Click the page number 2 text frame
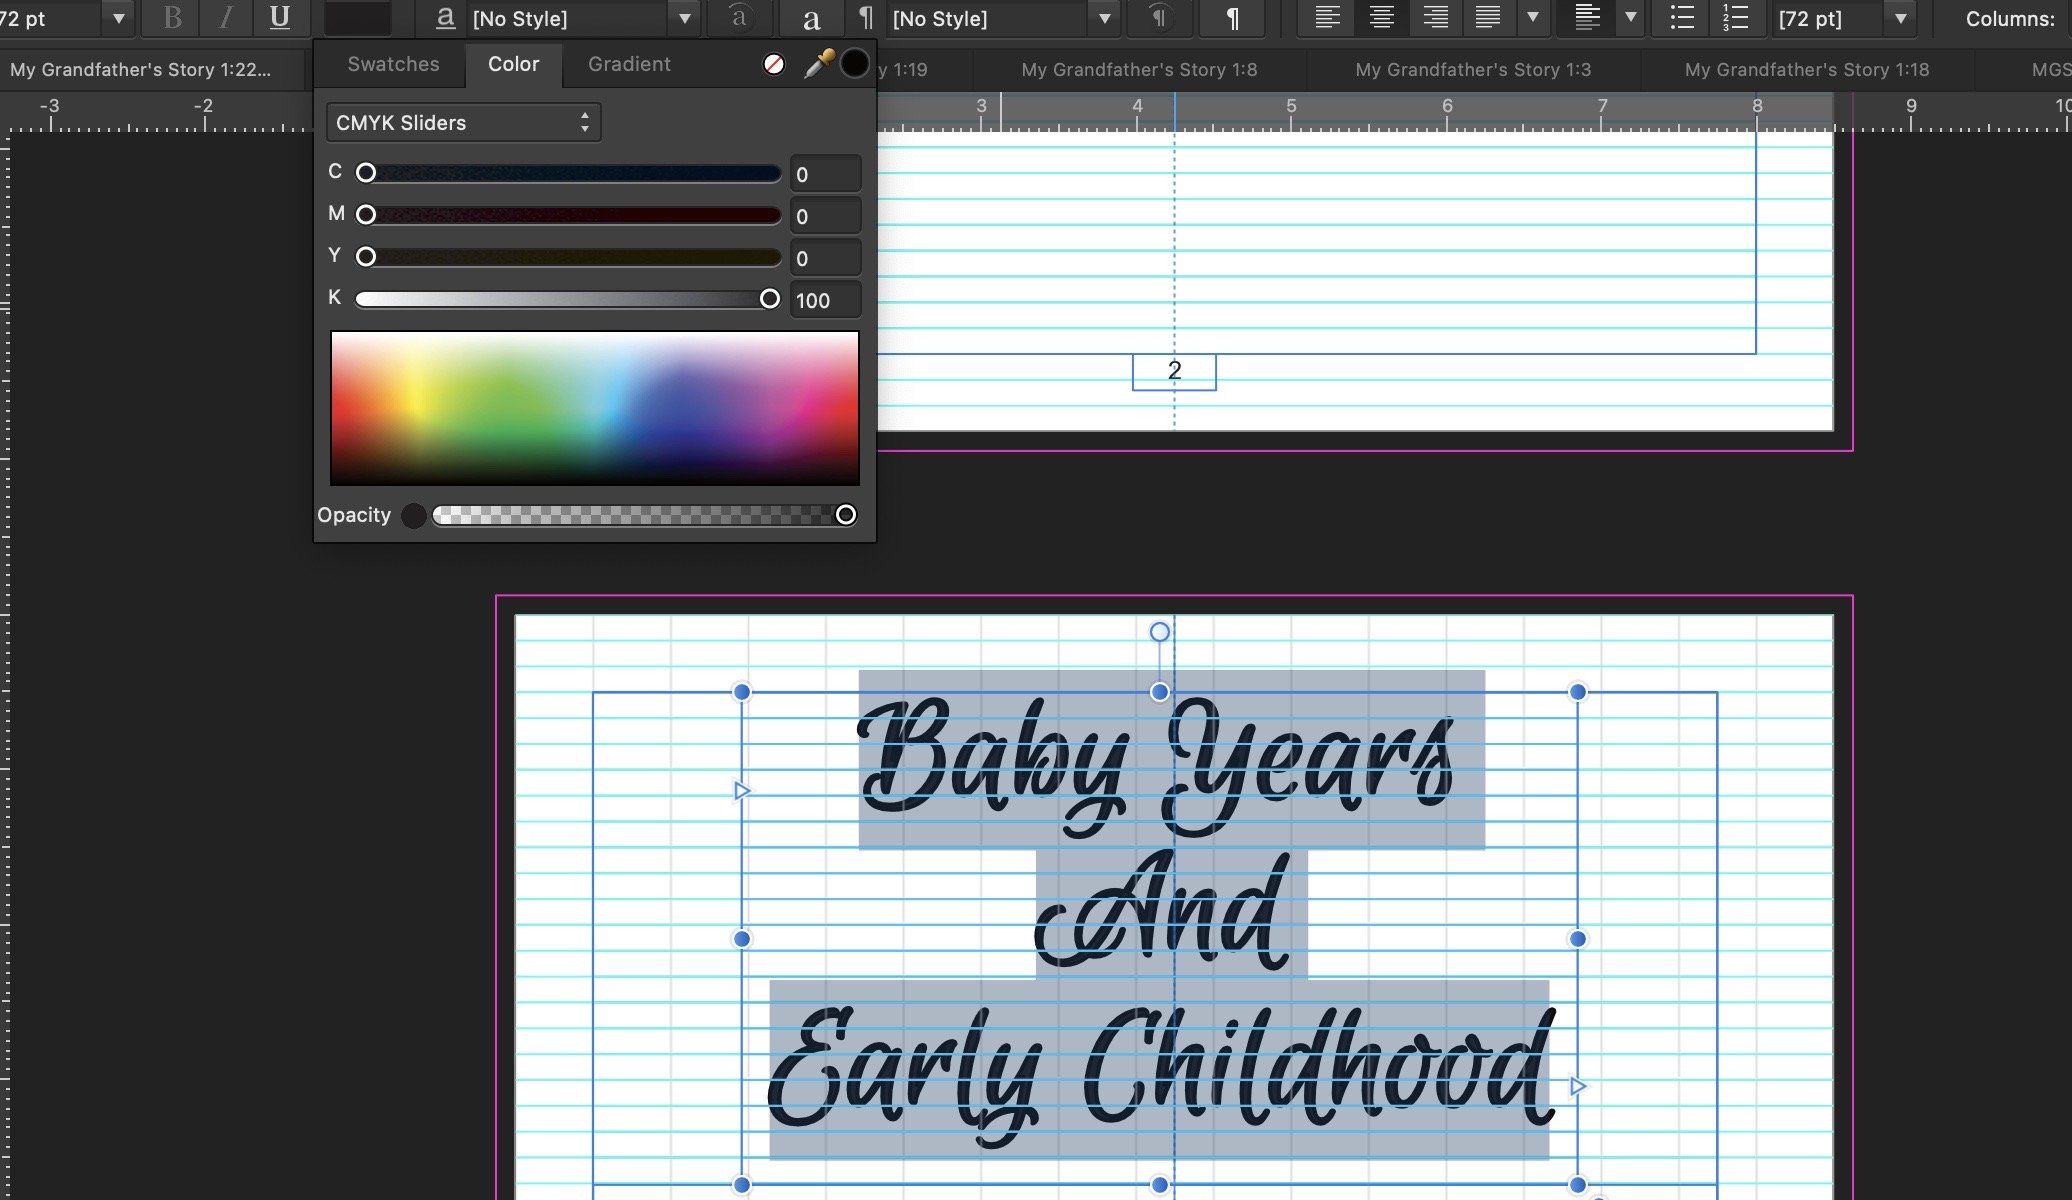Viewport: 2072px width, 1200px height. pyautogui.click(x=1174, y=372)
